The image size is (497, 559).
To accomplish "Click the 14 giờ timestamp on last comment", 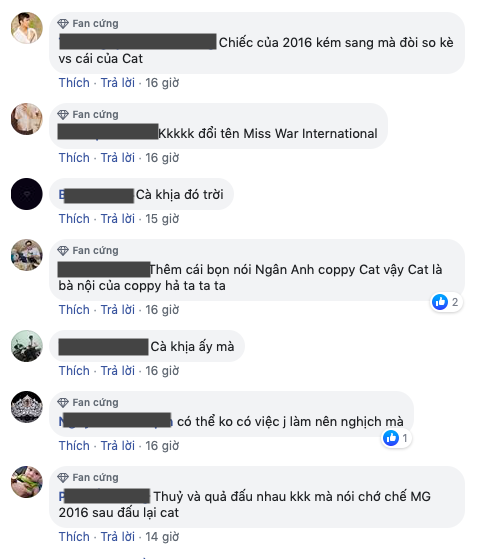I will (162, 537).
